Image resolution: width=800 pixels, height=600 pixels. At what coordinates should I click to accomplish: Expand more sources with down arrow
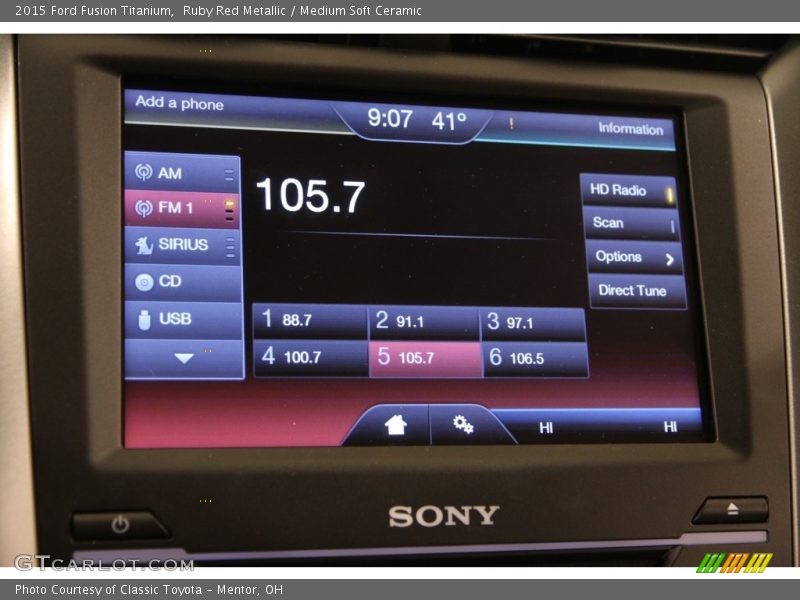[184, 359]
